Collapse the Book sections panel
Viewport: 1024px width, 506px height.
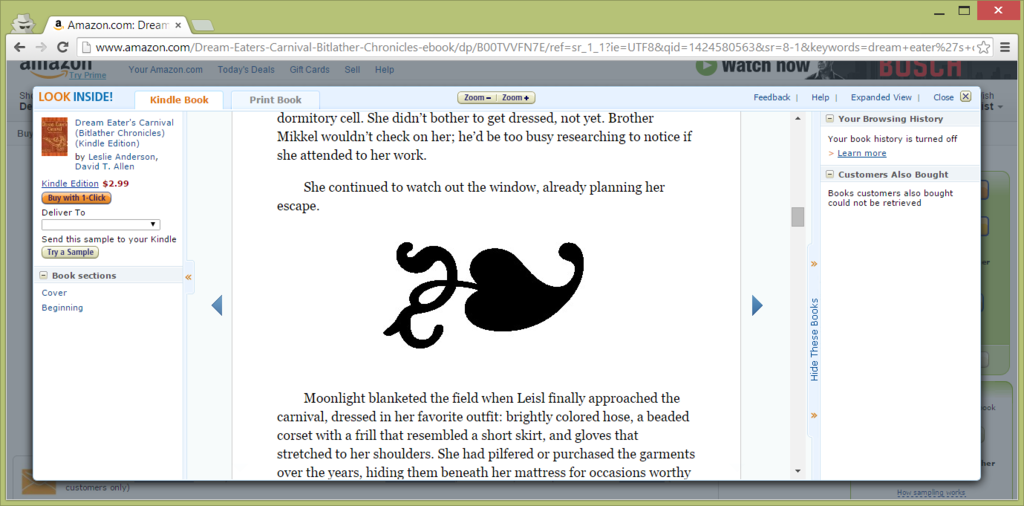click(x=45, y=276)
